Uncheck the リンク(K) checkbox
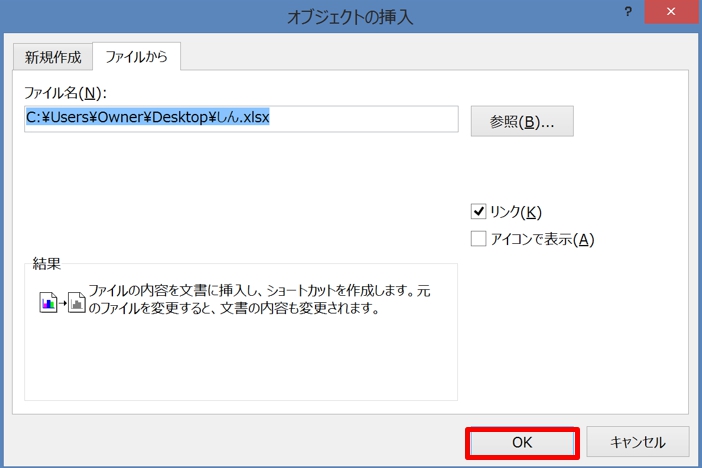 pos(478,211)
